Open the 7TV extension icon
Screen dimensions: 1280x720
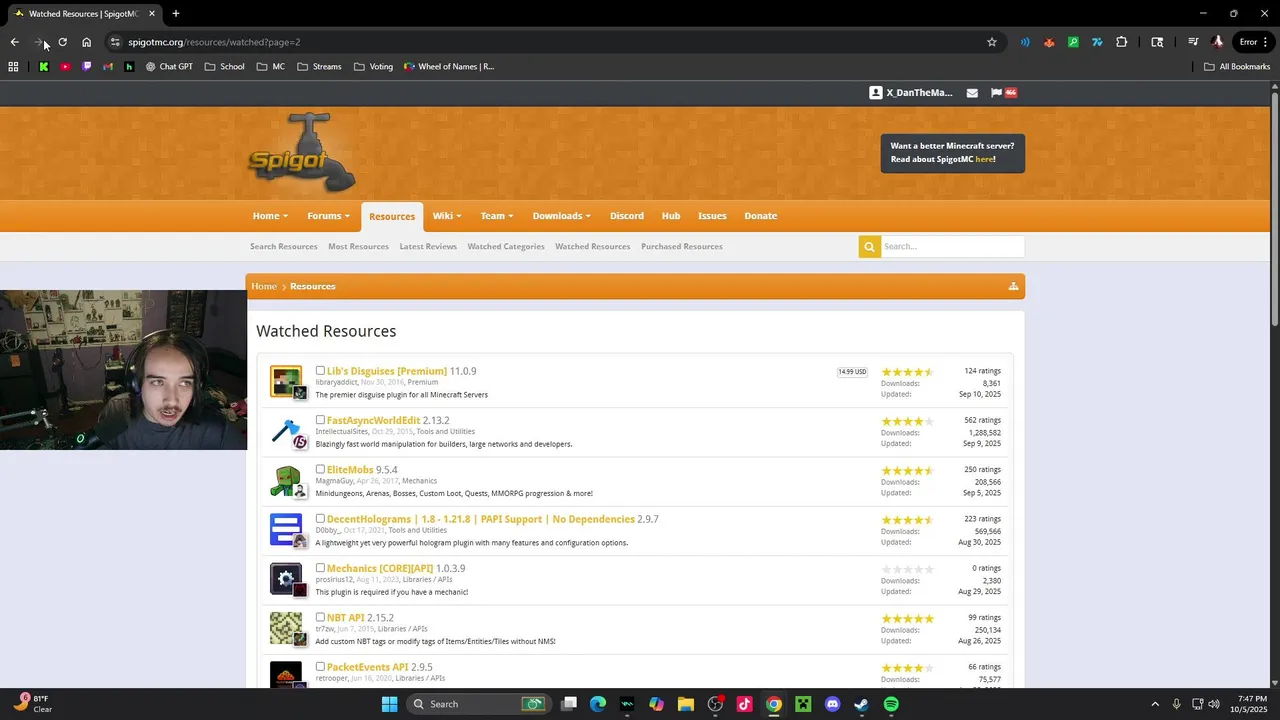tap(1097, 42)
